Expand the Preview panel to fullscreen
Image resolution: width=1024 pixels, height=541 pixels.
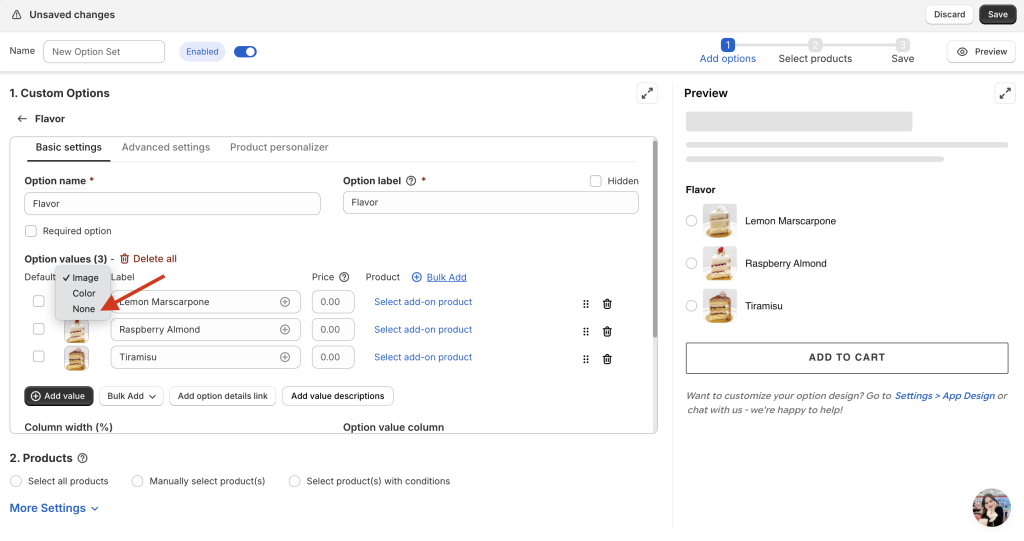1005,93
